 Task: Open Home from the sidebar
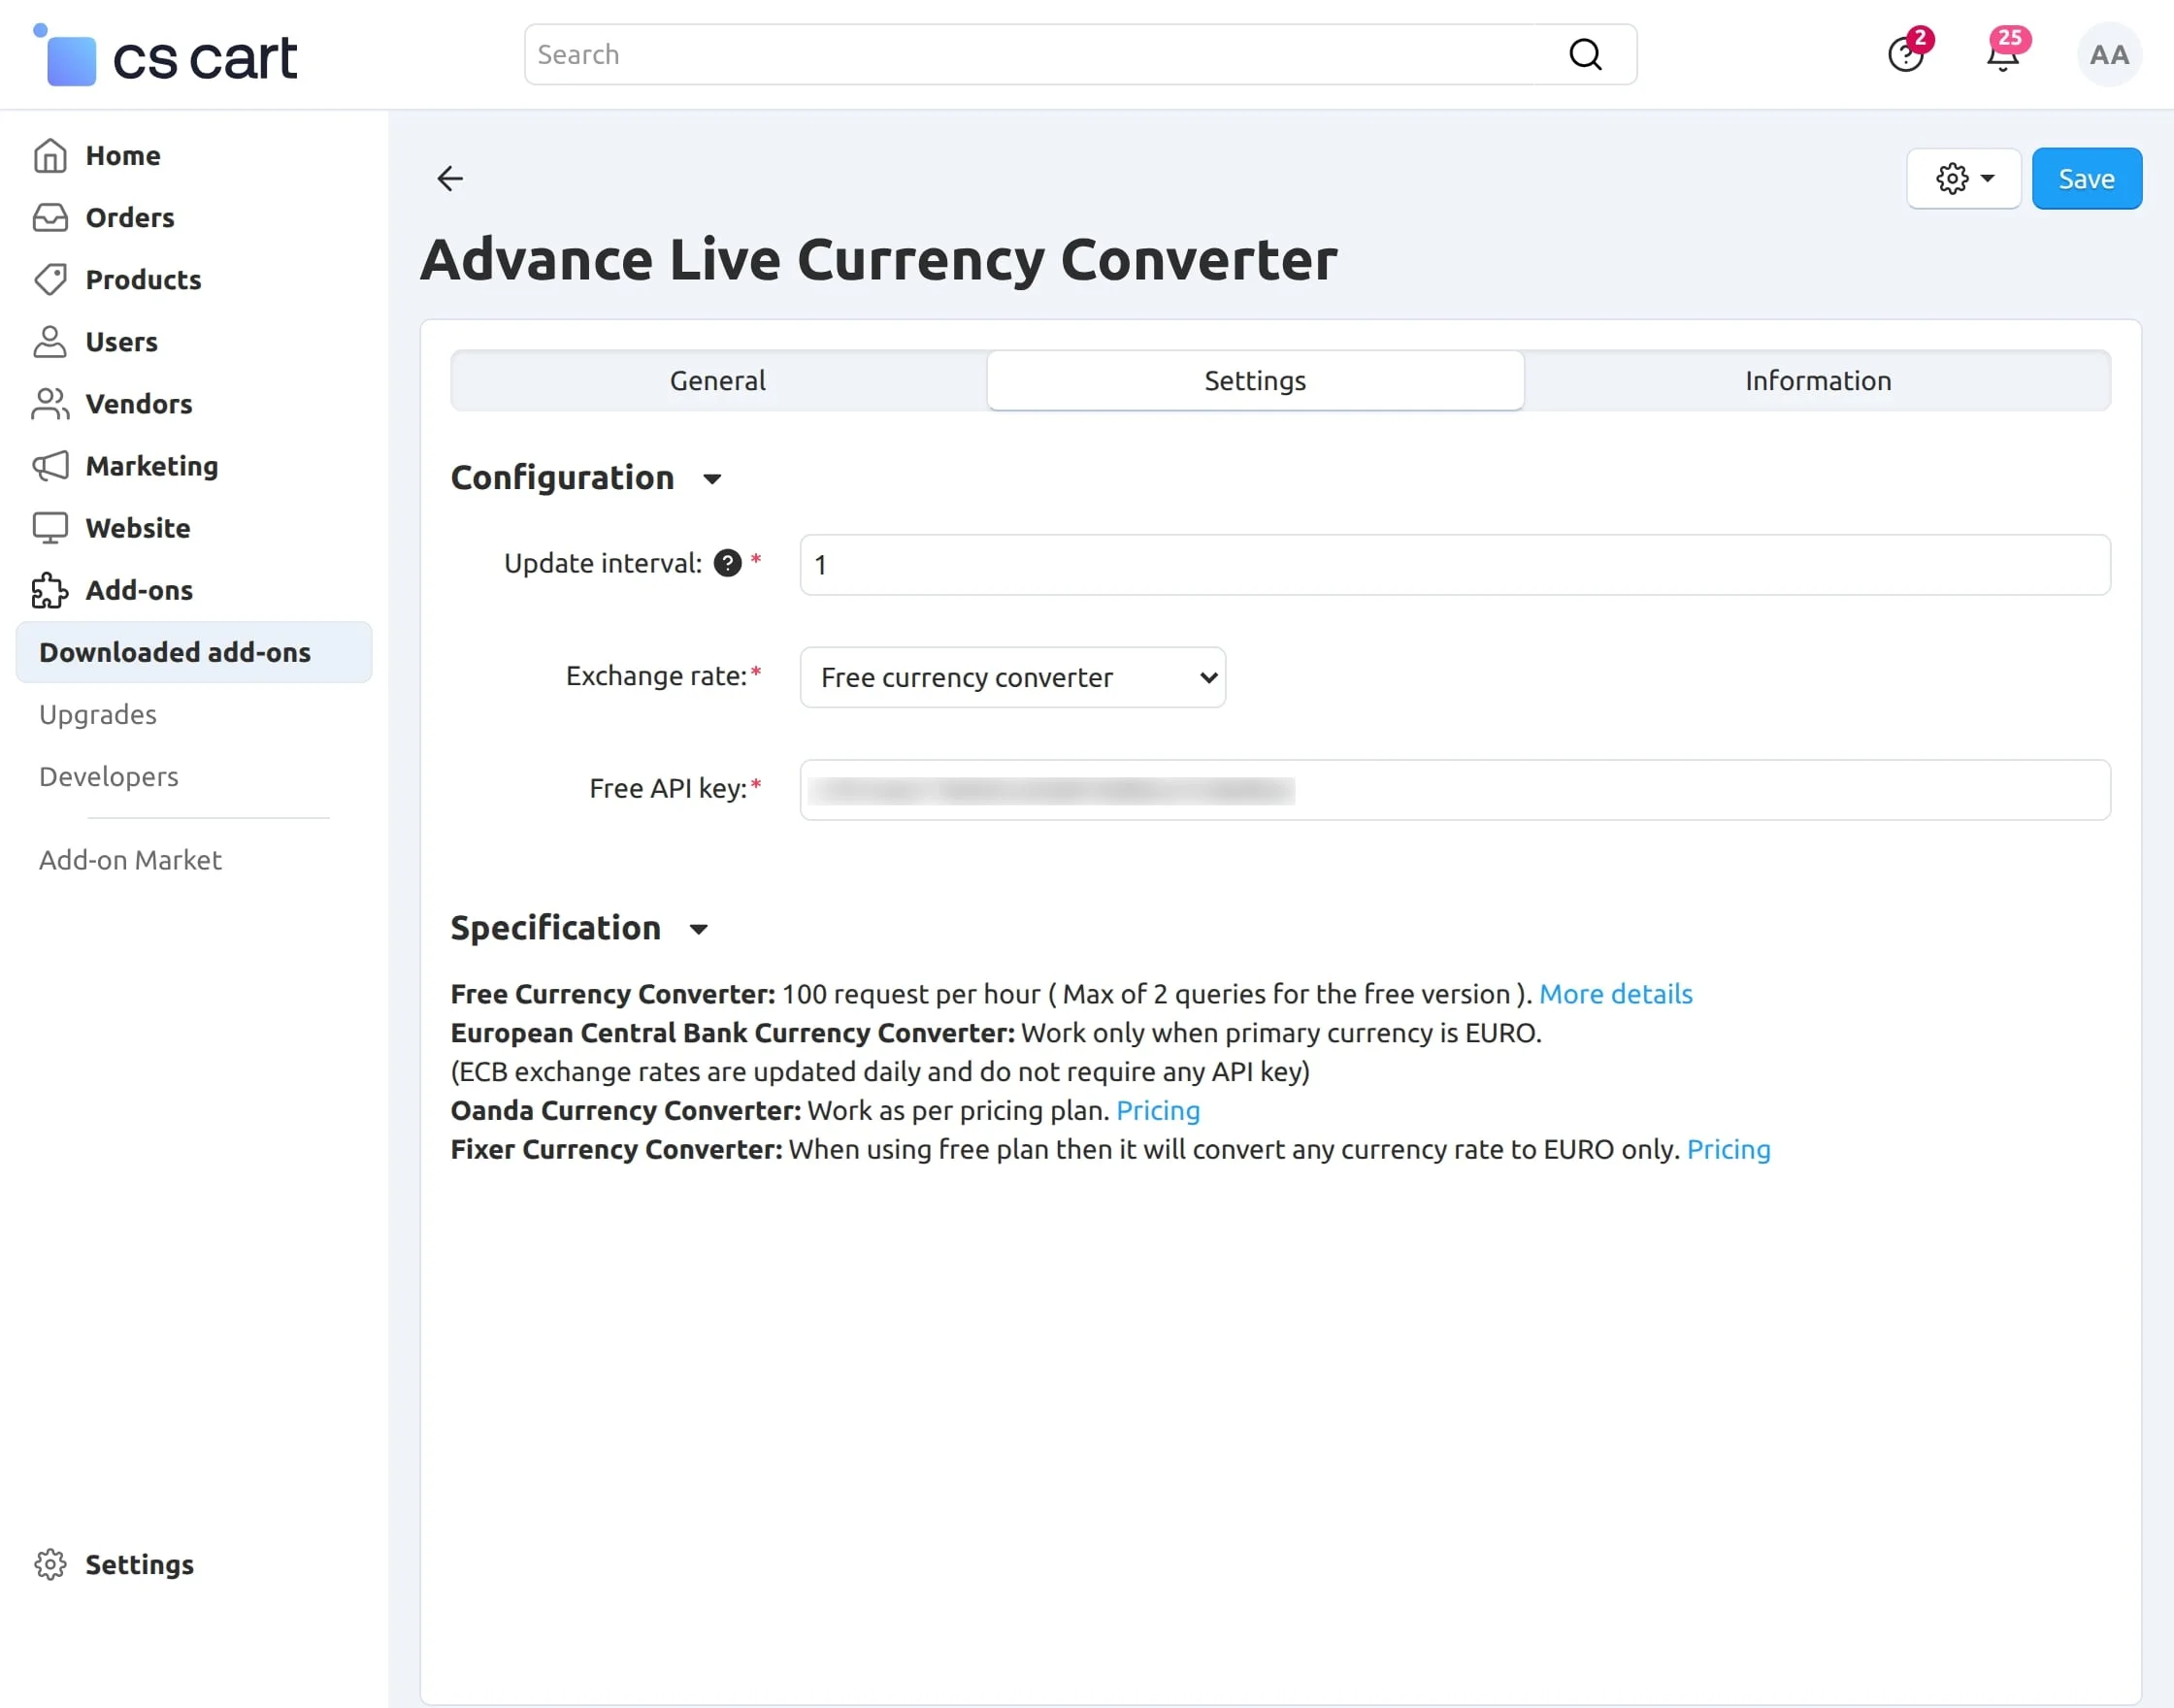[x=122, y=156]
